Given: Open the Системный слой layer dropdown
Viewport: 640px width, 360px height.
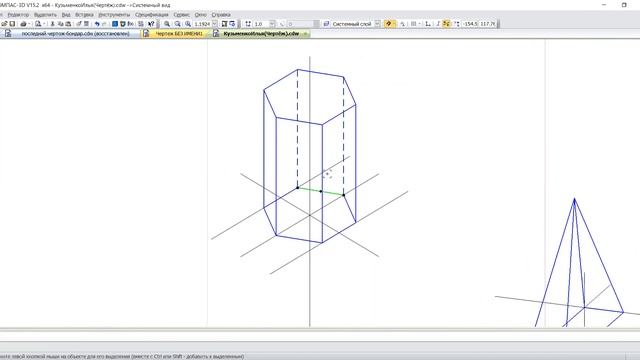Looking at the screenshot, I should click(377, 24).
